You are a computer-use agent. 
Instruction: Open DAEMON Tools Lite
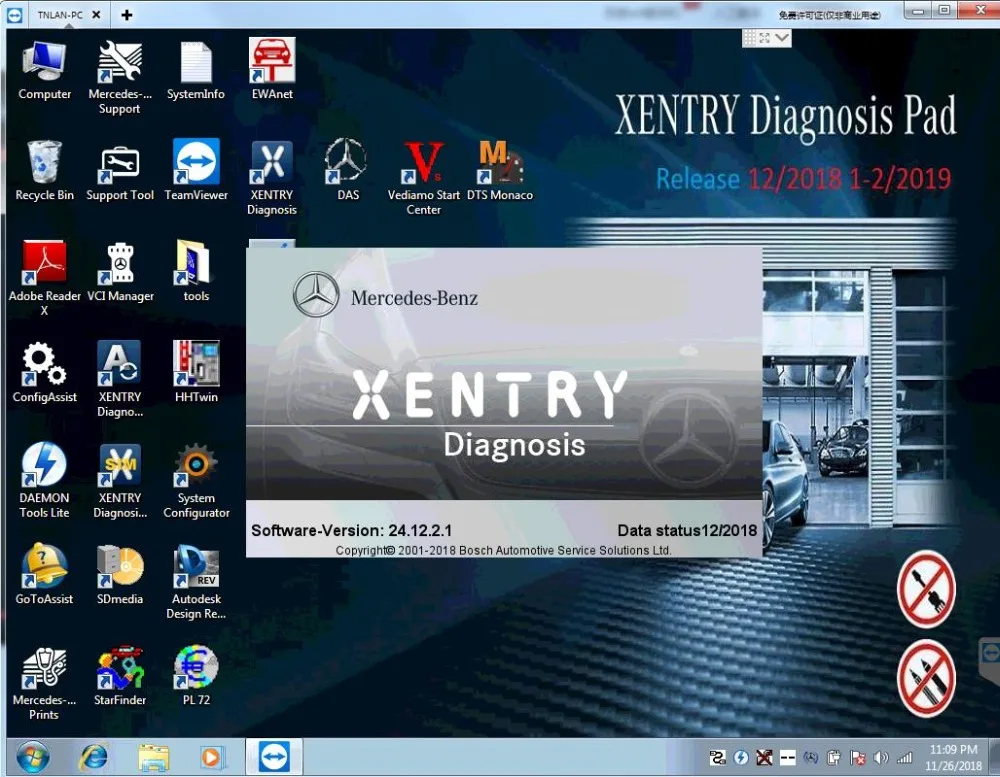[44, 480]
